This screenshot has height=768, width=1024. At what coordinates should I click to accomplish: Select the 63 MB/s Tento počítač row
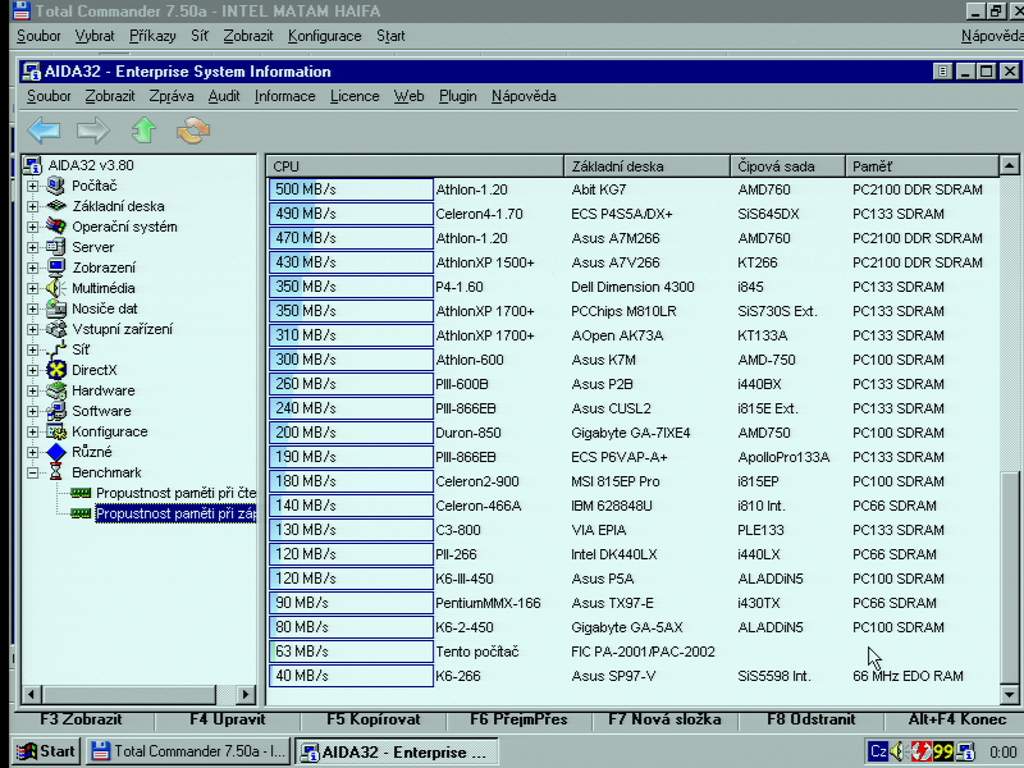pos(632,651)
